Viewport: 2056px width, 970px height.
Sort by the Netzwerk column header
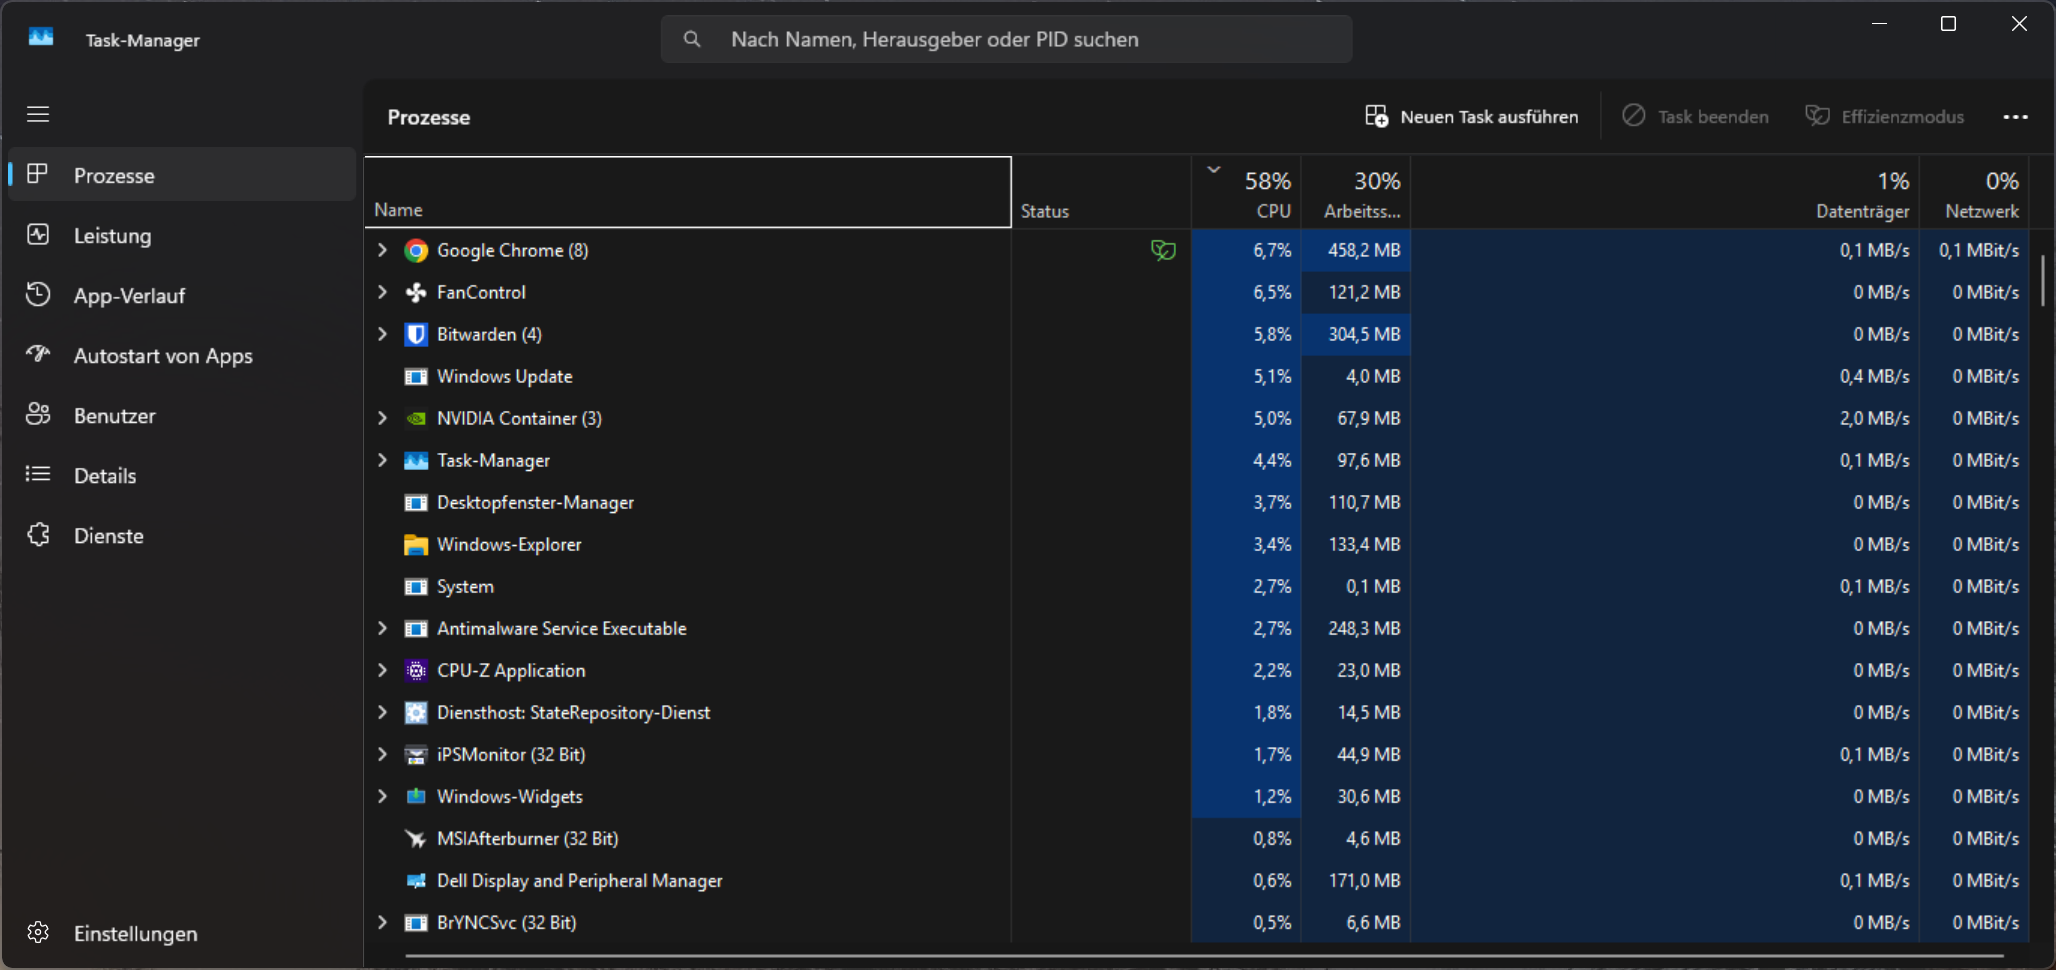pos(1975,192)
